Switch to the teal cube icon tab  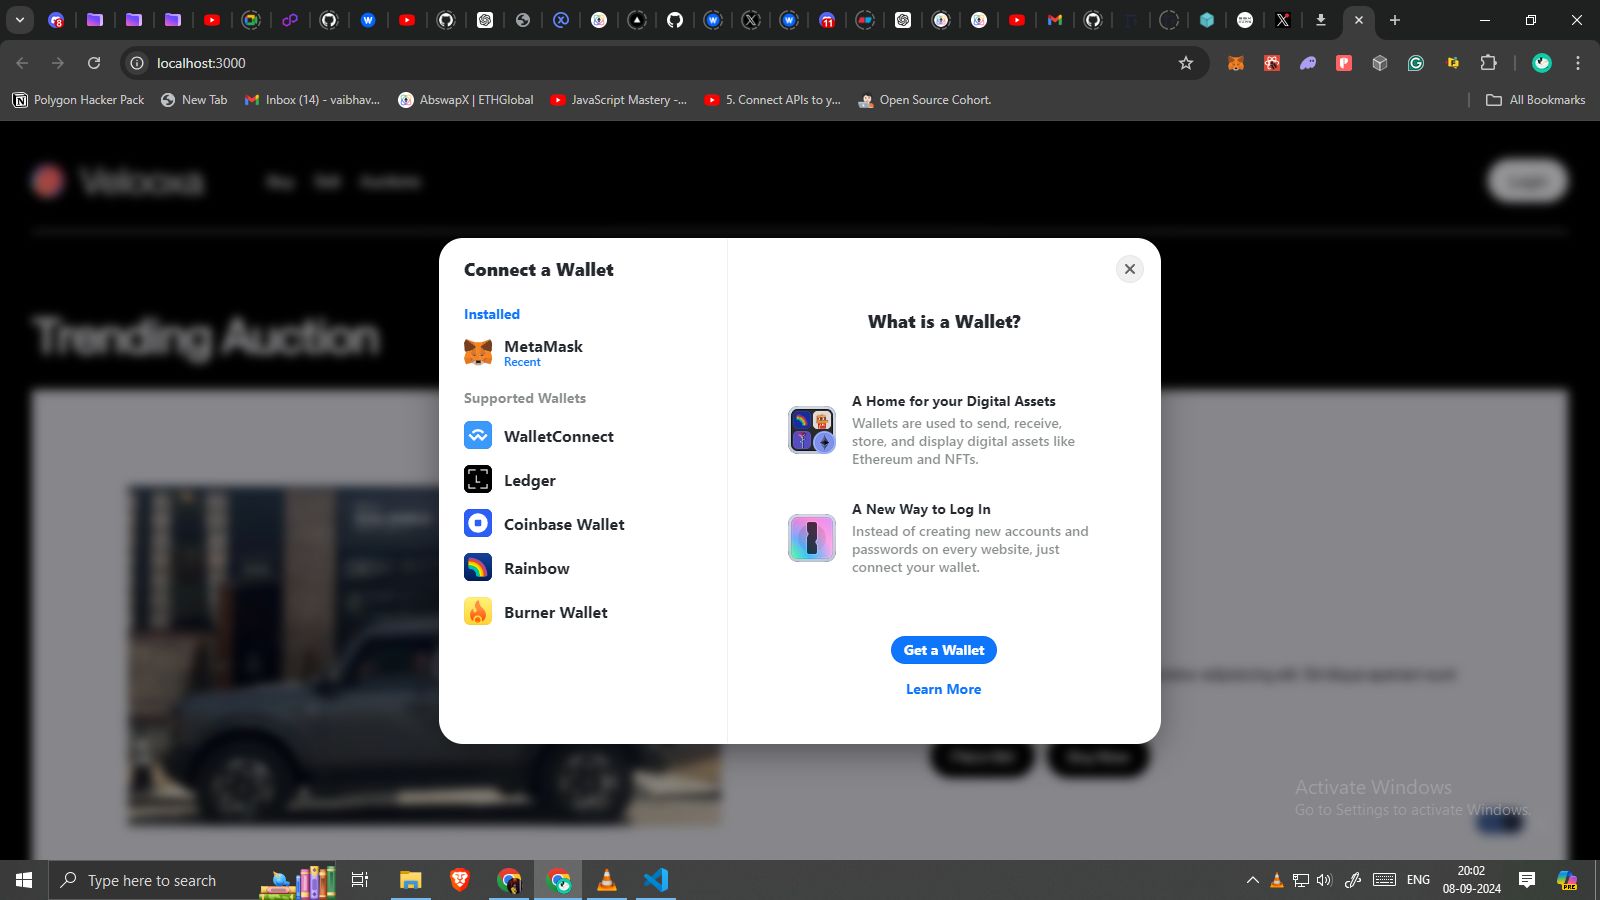(x=1207, y=20)
